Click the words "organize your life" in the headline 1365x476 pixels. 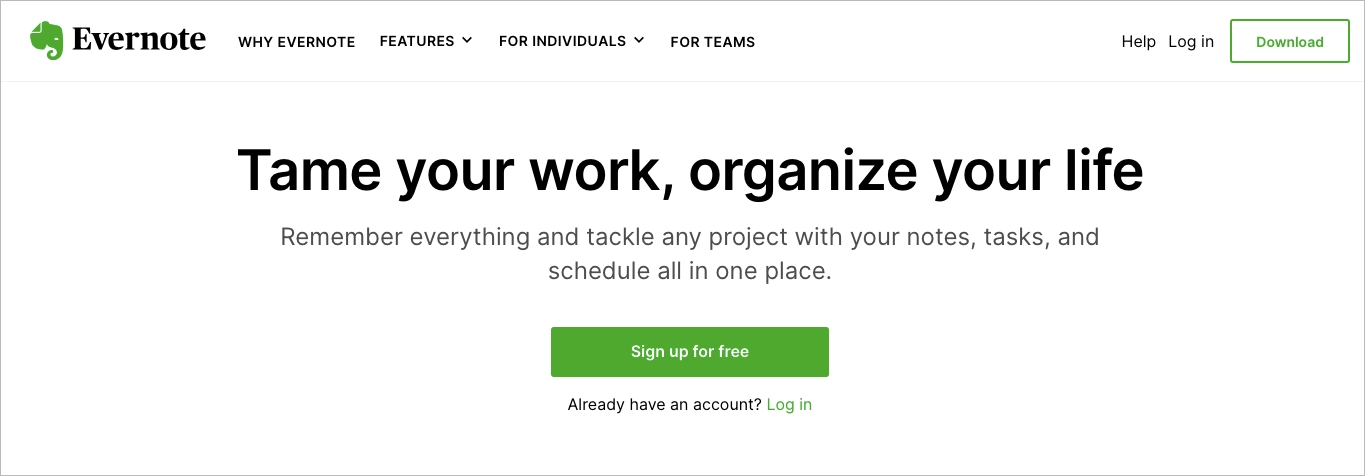coord(915,170)
